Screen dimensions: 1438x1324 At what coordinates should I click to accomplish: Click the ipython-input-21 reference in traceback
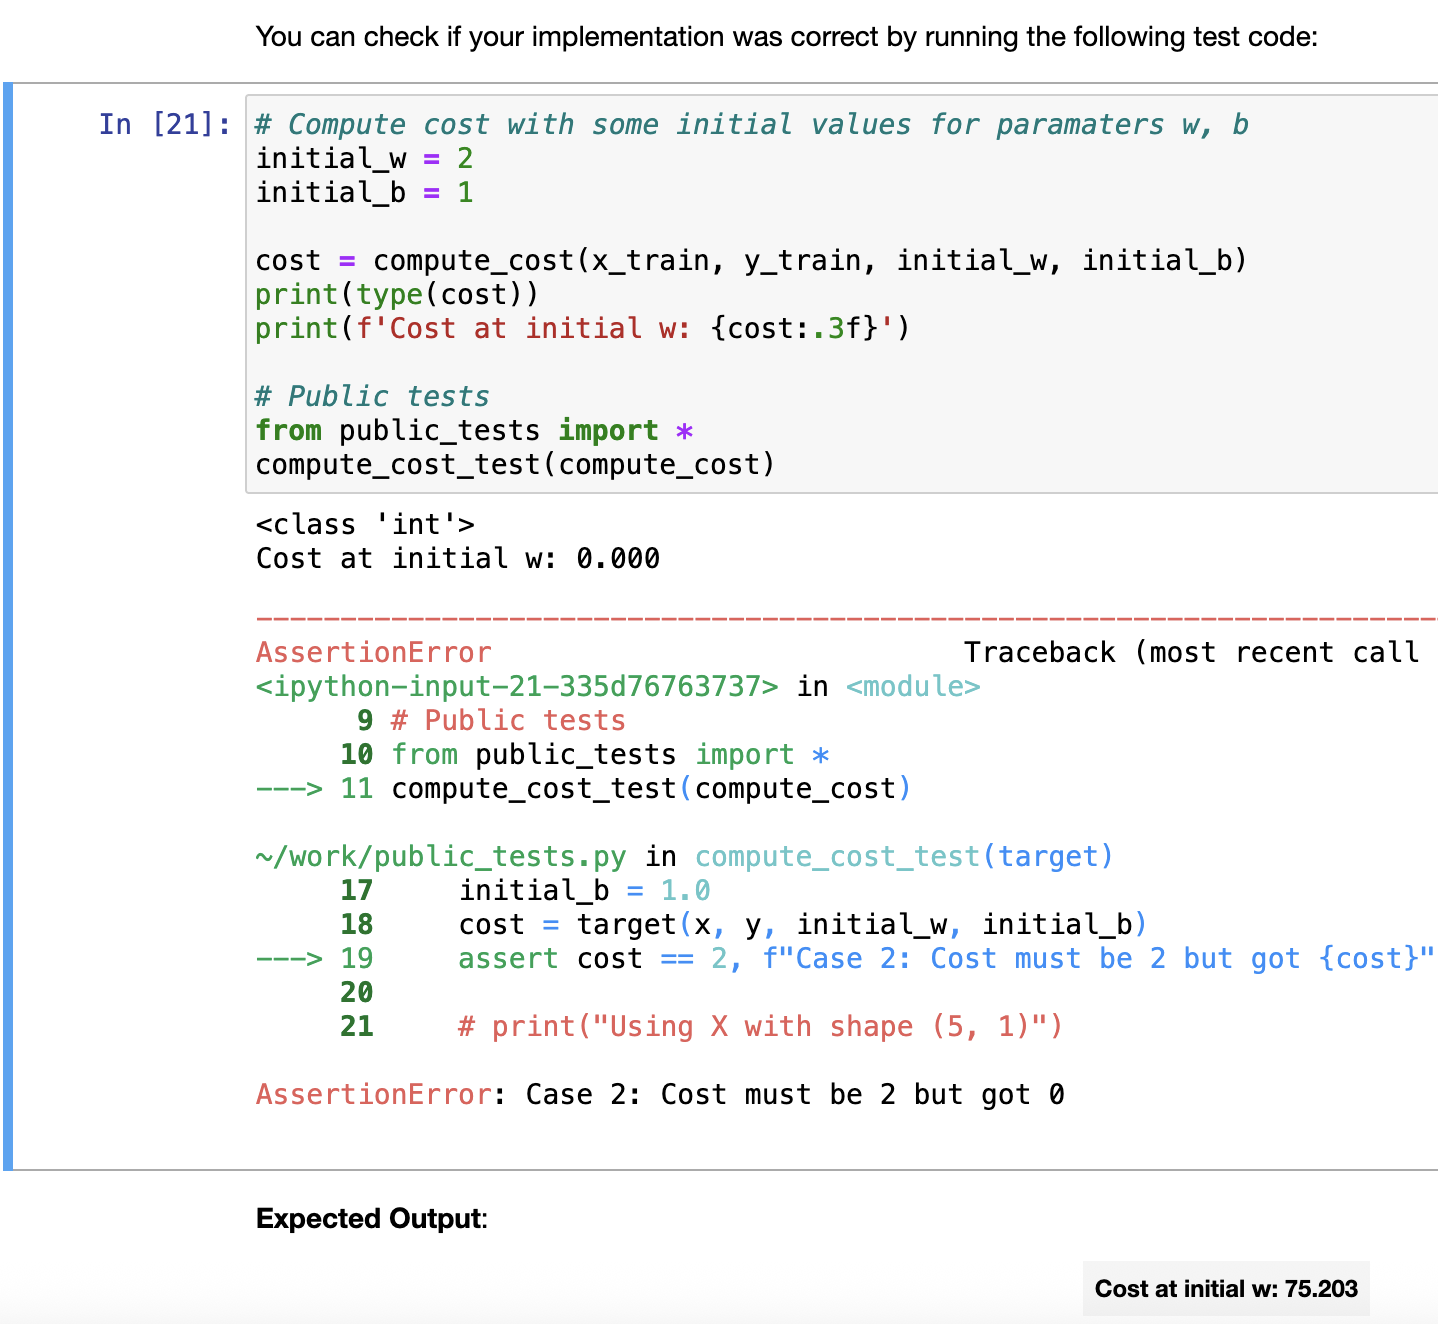516,686
